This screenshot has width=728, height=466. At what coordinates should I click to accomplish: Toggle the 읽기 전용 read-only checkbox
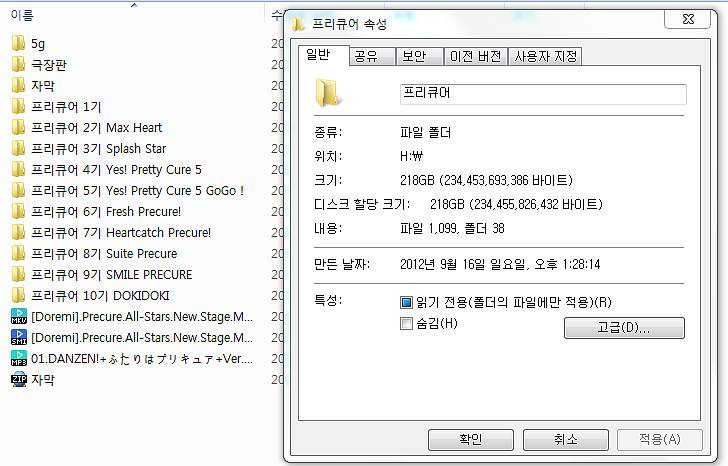click(x=406, y=303)
